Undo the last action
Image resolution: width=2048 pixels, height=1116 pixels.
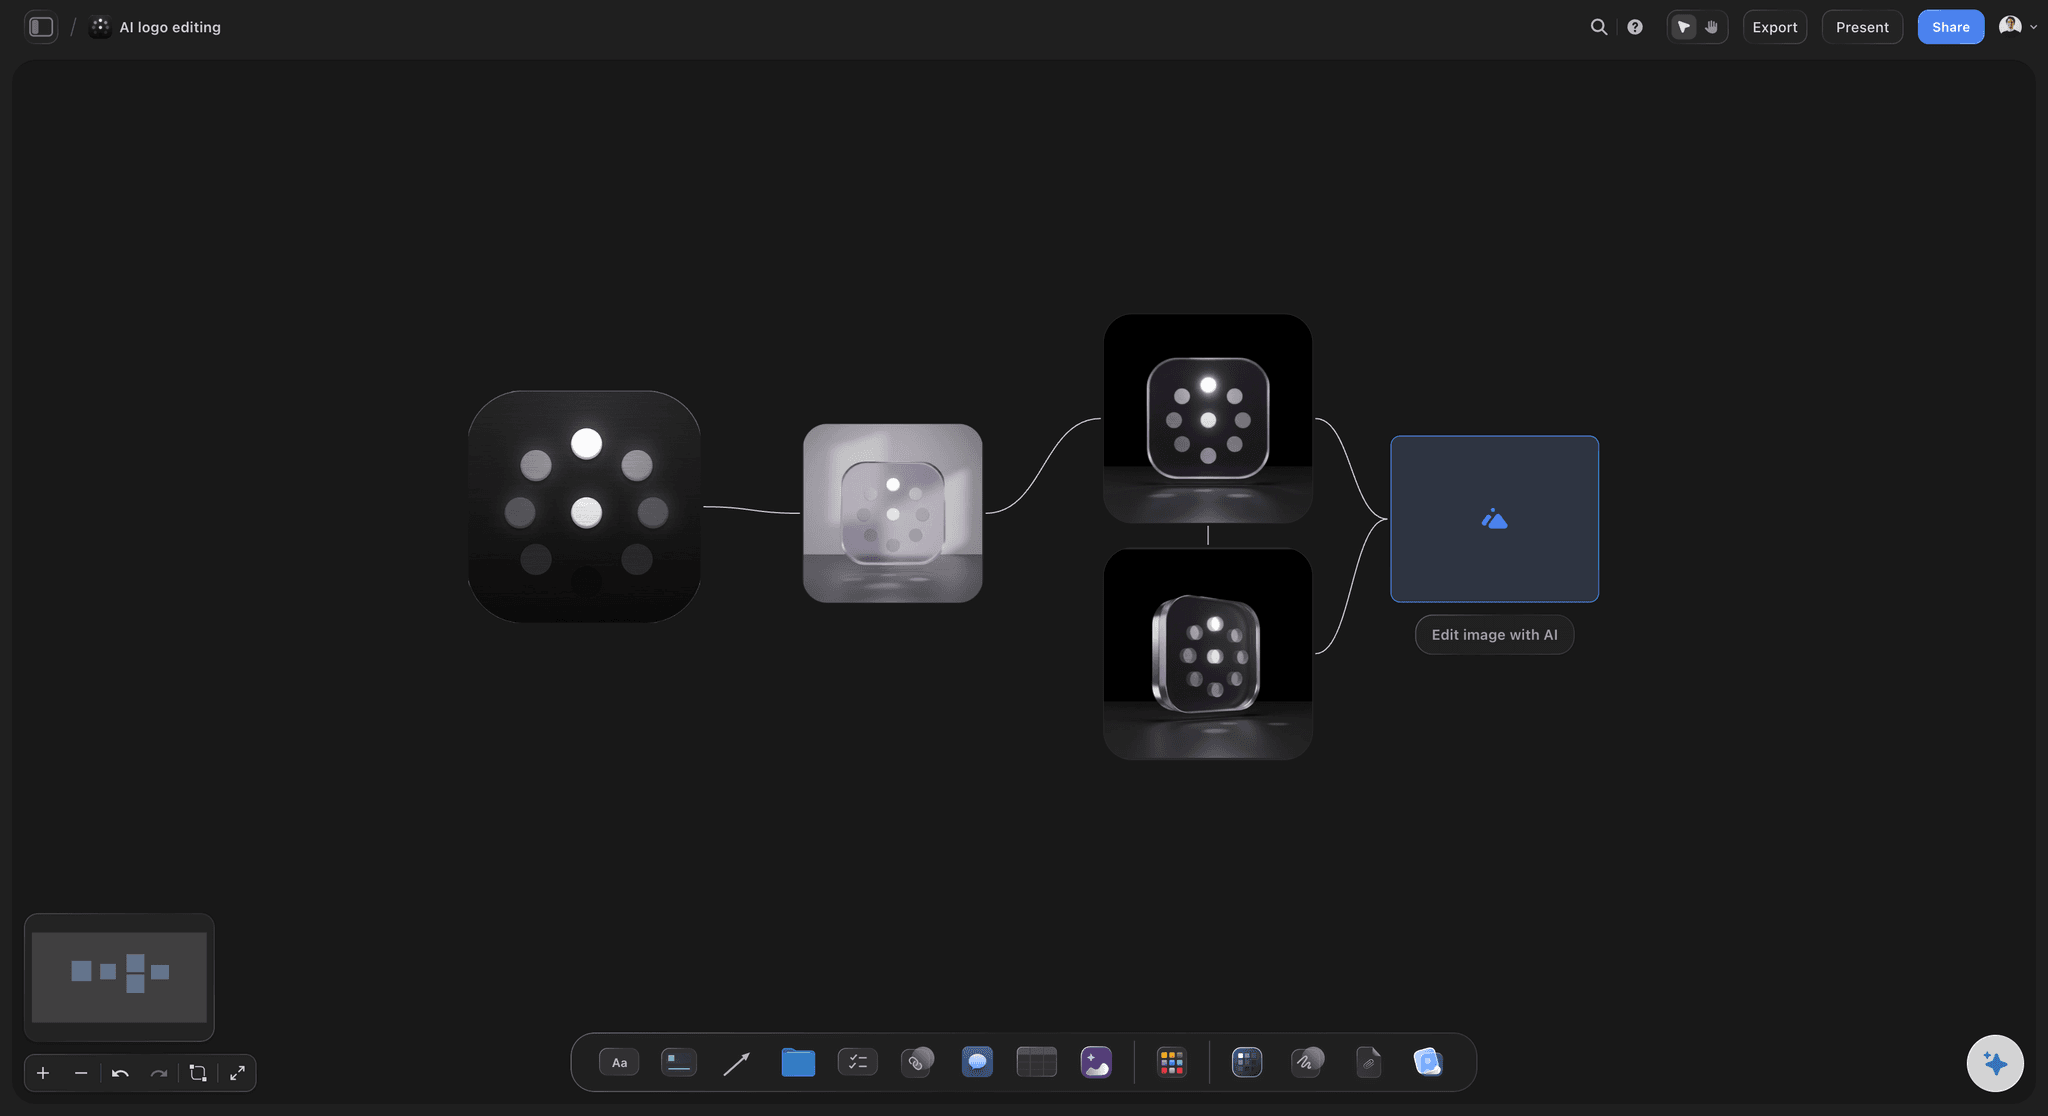[120, 1073]
